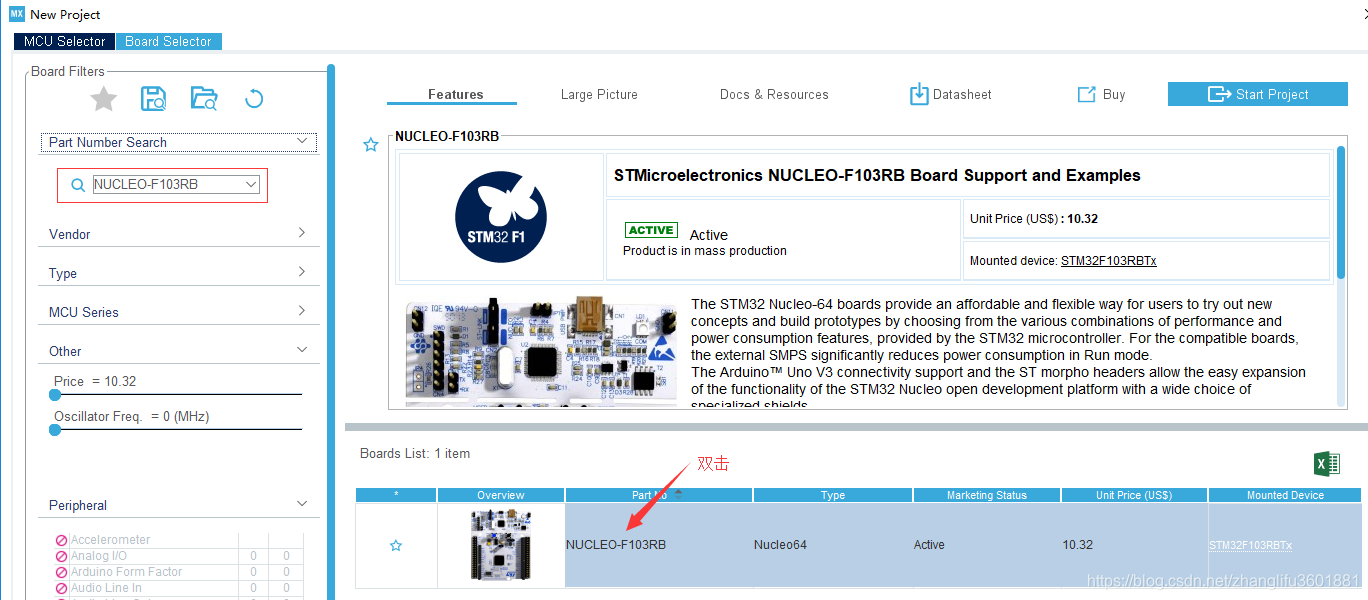Click the 10.32 price cell in list
Viewport: 1368px width, 600px height.
1134,545
